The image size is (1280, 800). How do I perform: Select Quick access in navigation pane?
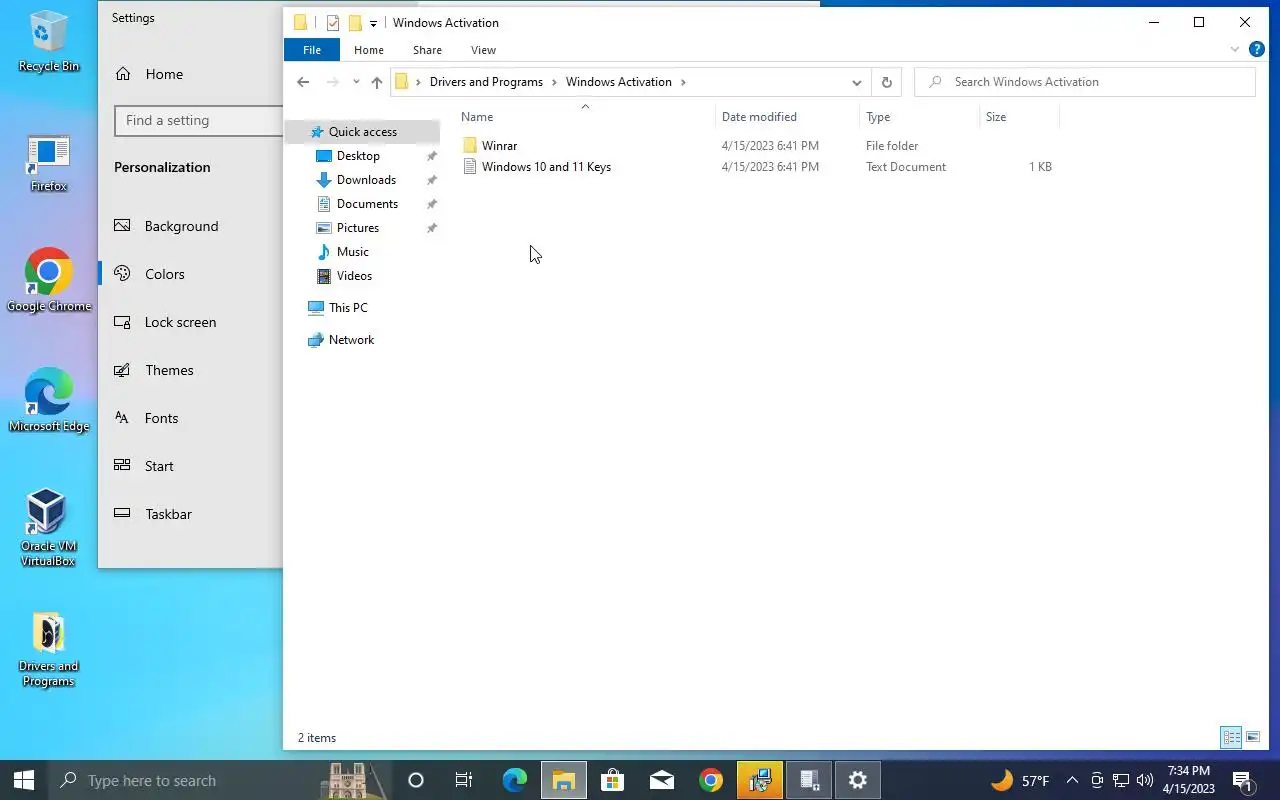[362, 132]
